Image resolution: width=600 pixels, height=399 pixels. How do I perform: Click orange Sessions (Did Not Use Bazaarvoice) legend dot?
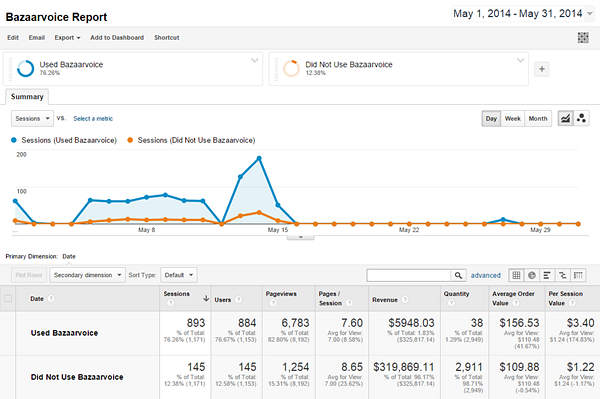tap(130, 140)
